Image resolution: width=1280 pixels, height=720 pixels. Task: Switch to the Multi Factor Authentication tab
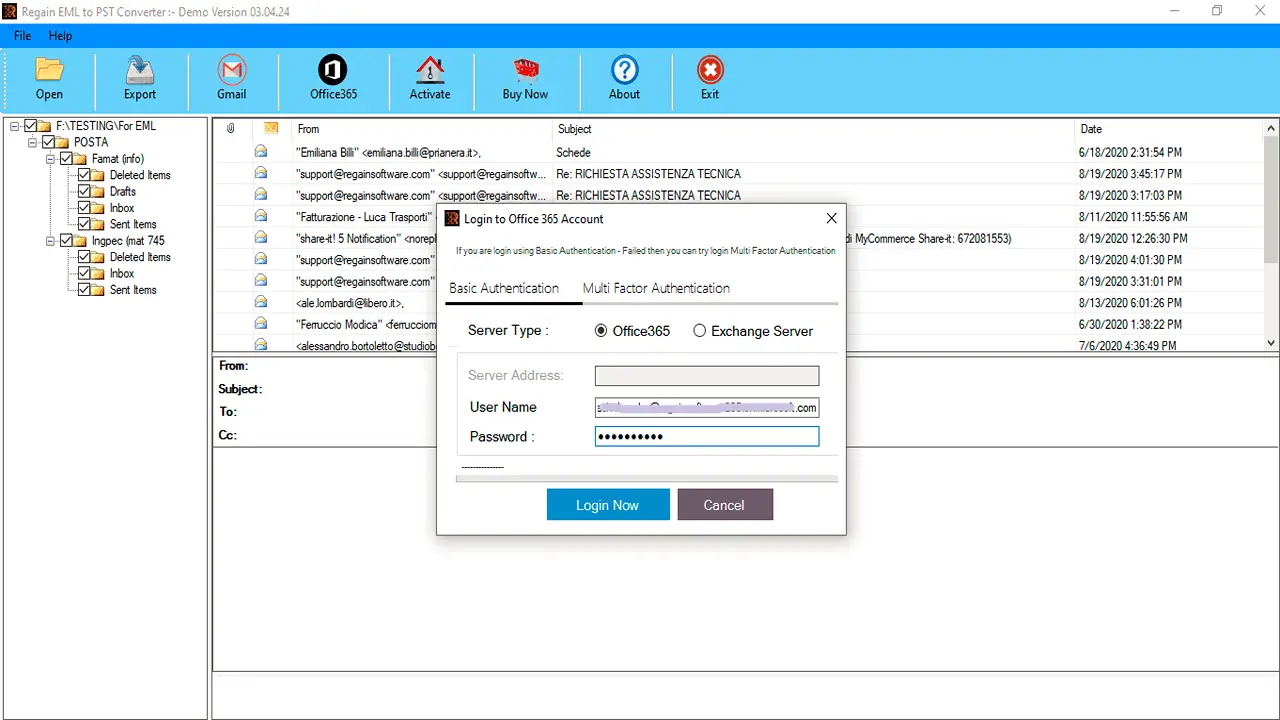coord(656,288)
